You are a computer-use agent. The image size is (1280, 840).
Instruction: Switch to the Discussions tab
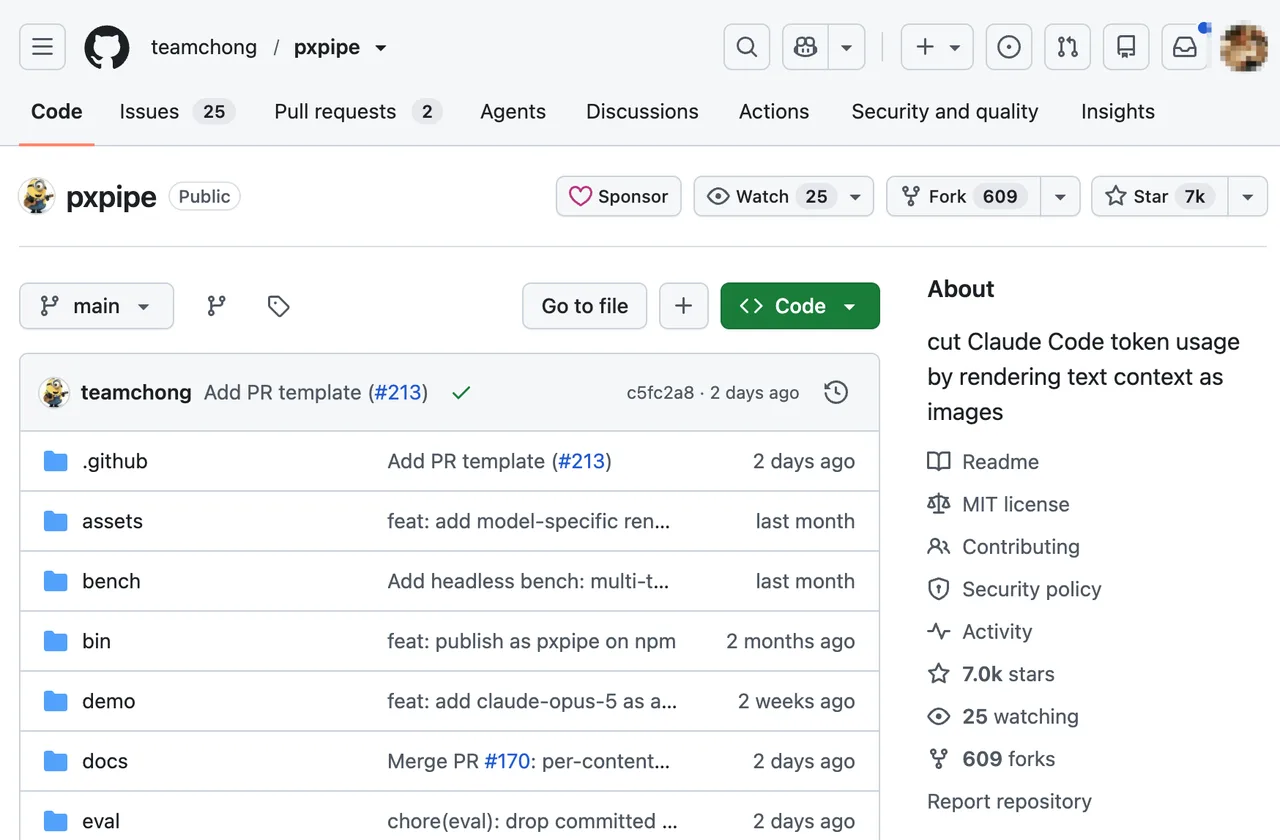(x=642, y=112)
